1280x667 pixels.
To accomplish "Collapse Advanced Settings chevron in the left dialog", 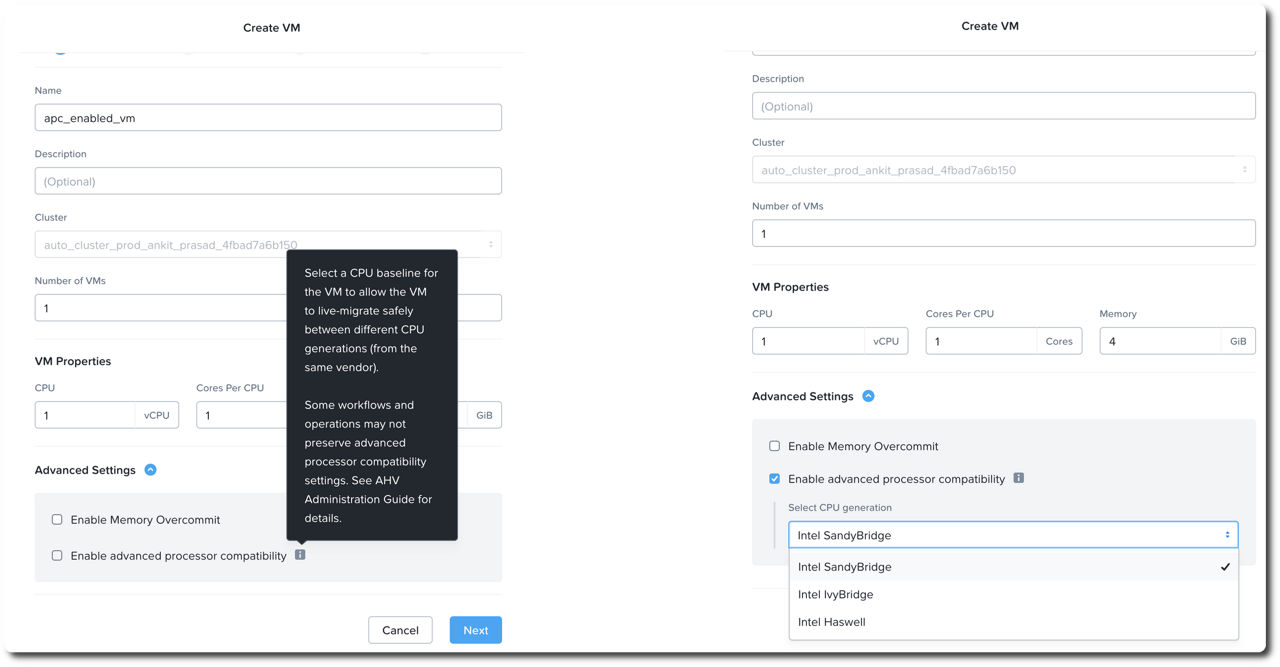I will (x=150, y=470).
